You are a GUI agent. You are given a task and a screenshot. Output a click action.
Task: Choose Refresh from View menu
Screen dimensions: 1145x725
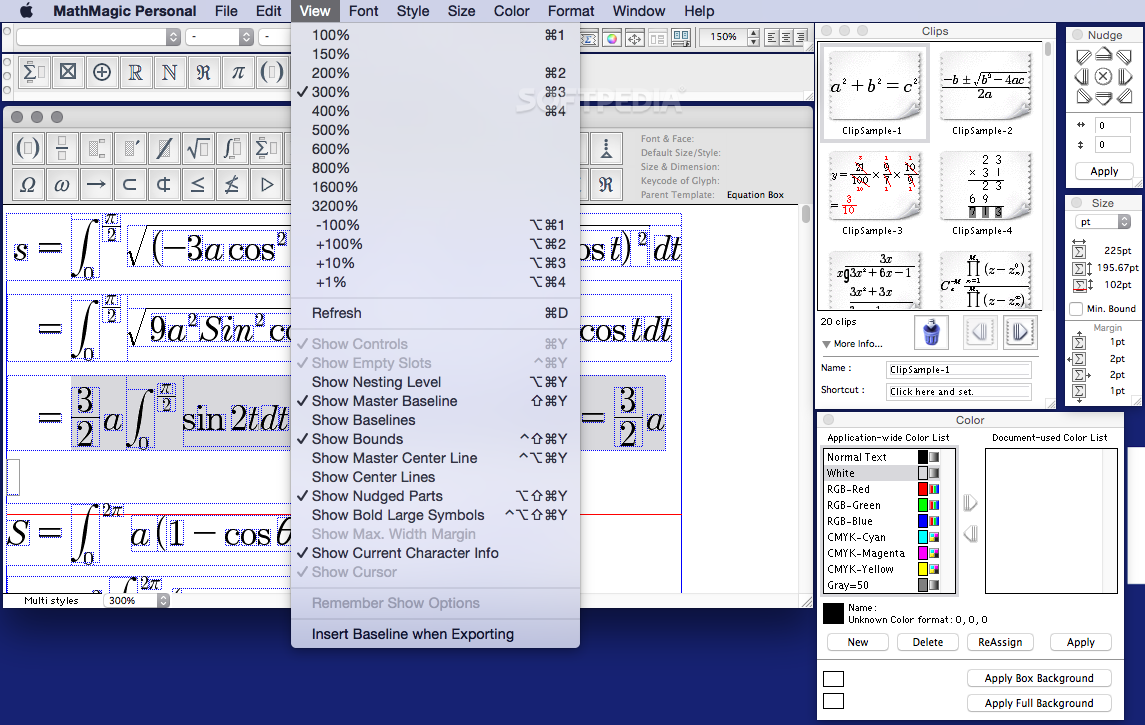[x=434, y=312]
